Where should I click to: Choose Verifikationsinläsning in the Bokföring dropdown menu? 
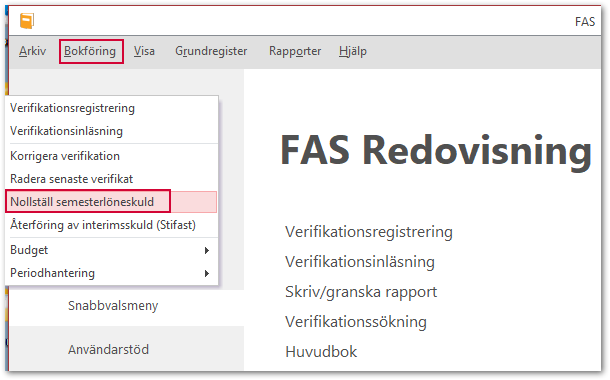point(112,131)
